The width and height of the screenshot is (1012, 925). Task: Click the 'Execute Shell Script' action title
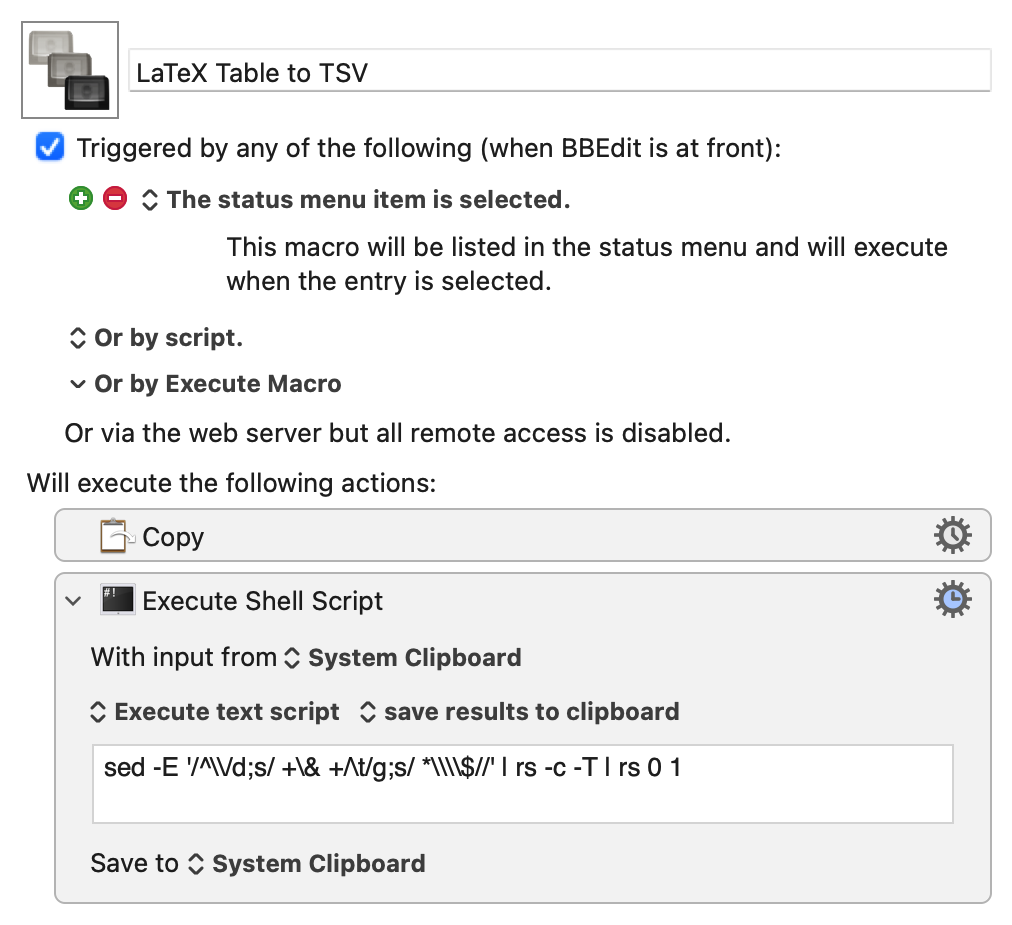pos(263,601)
